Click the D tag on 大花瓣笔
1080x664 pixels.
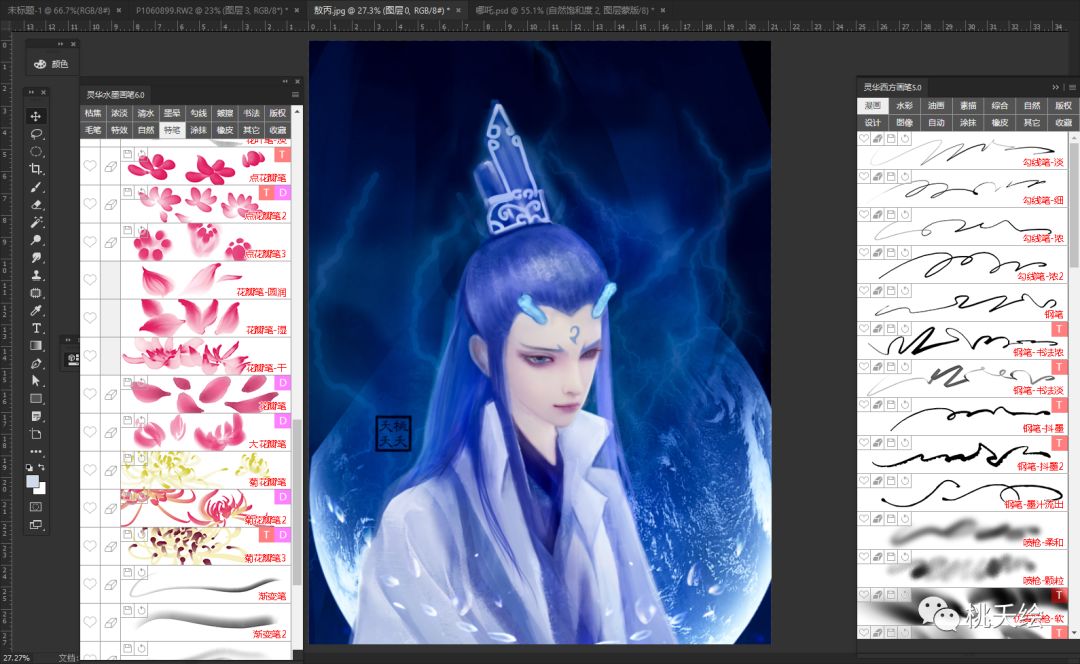click(x=282, y=420)
